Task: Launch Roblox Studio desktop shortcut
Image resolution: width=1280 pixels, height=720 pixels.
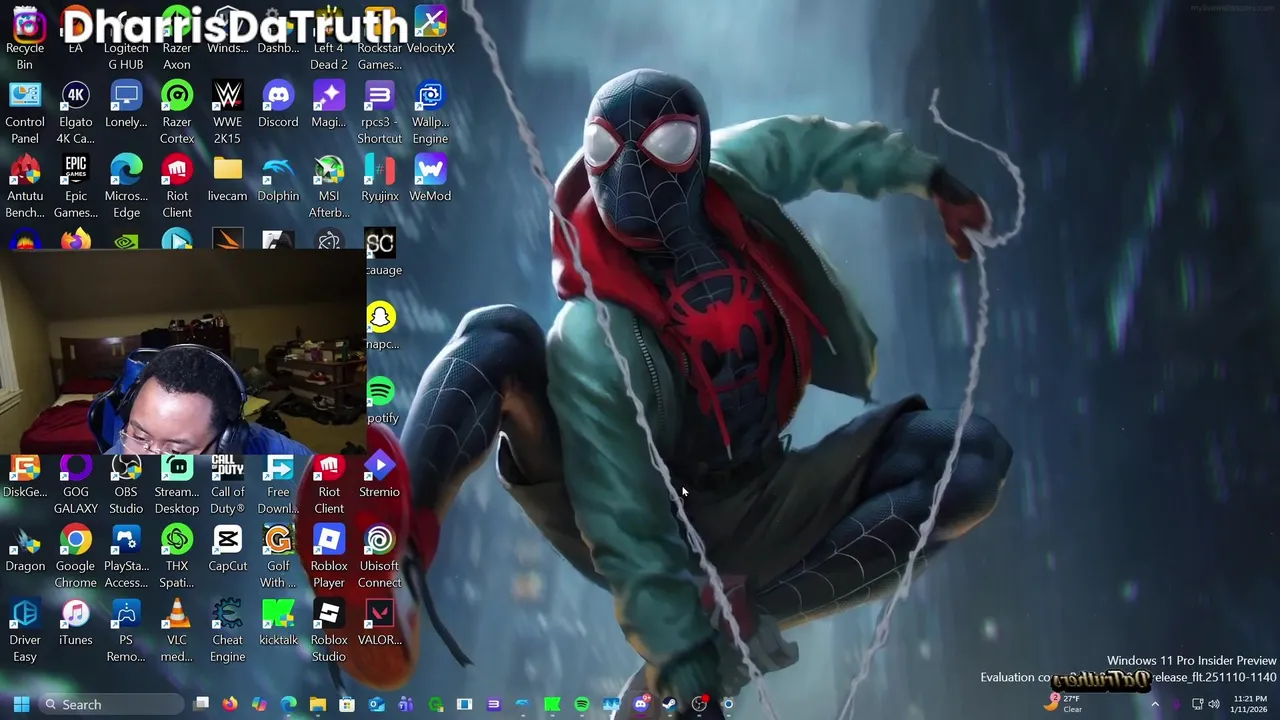Action: [329, 631]
